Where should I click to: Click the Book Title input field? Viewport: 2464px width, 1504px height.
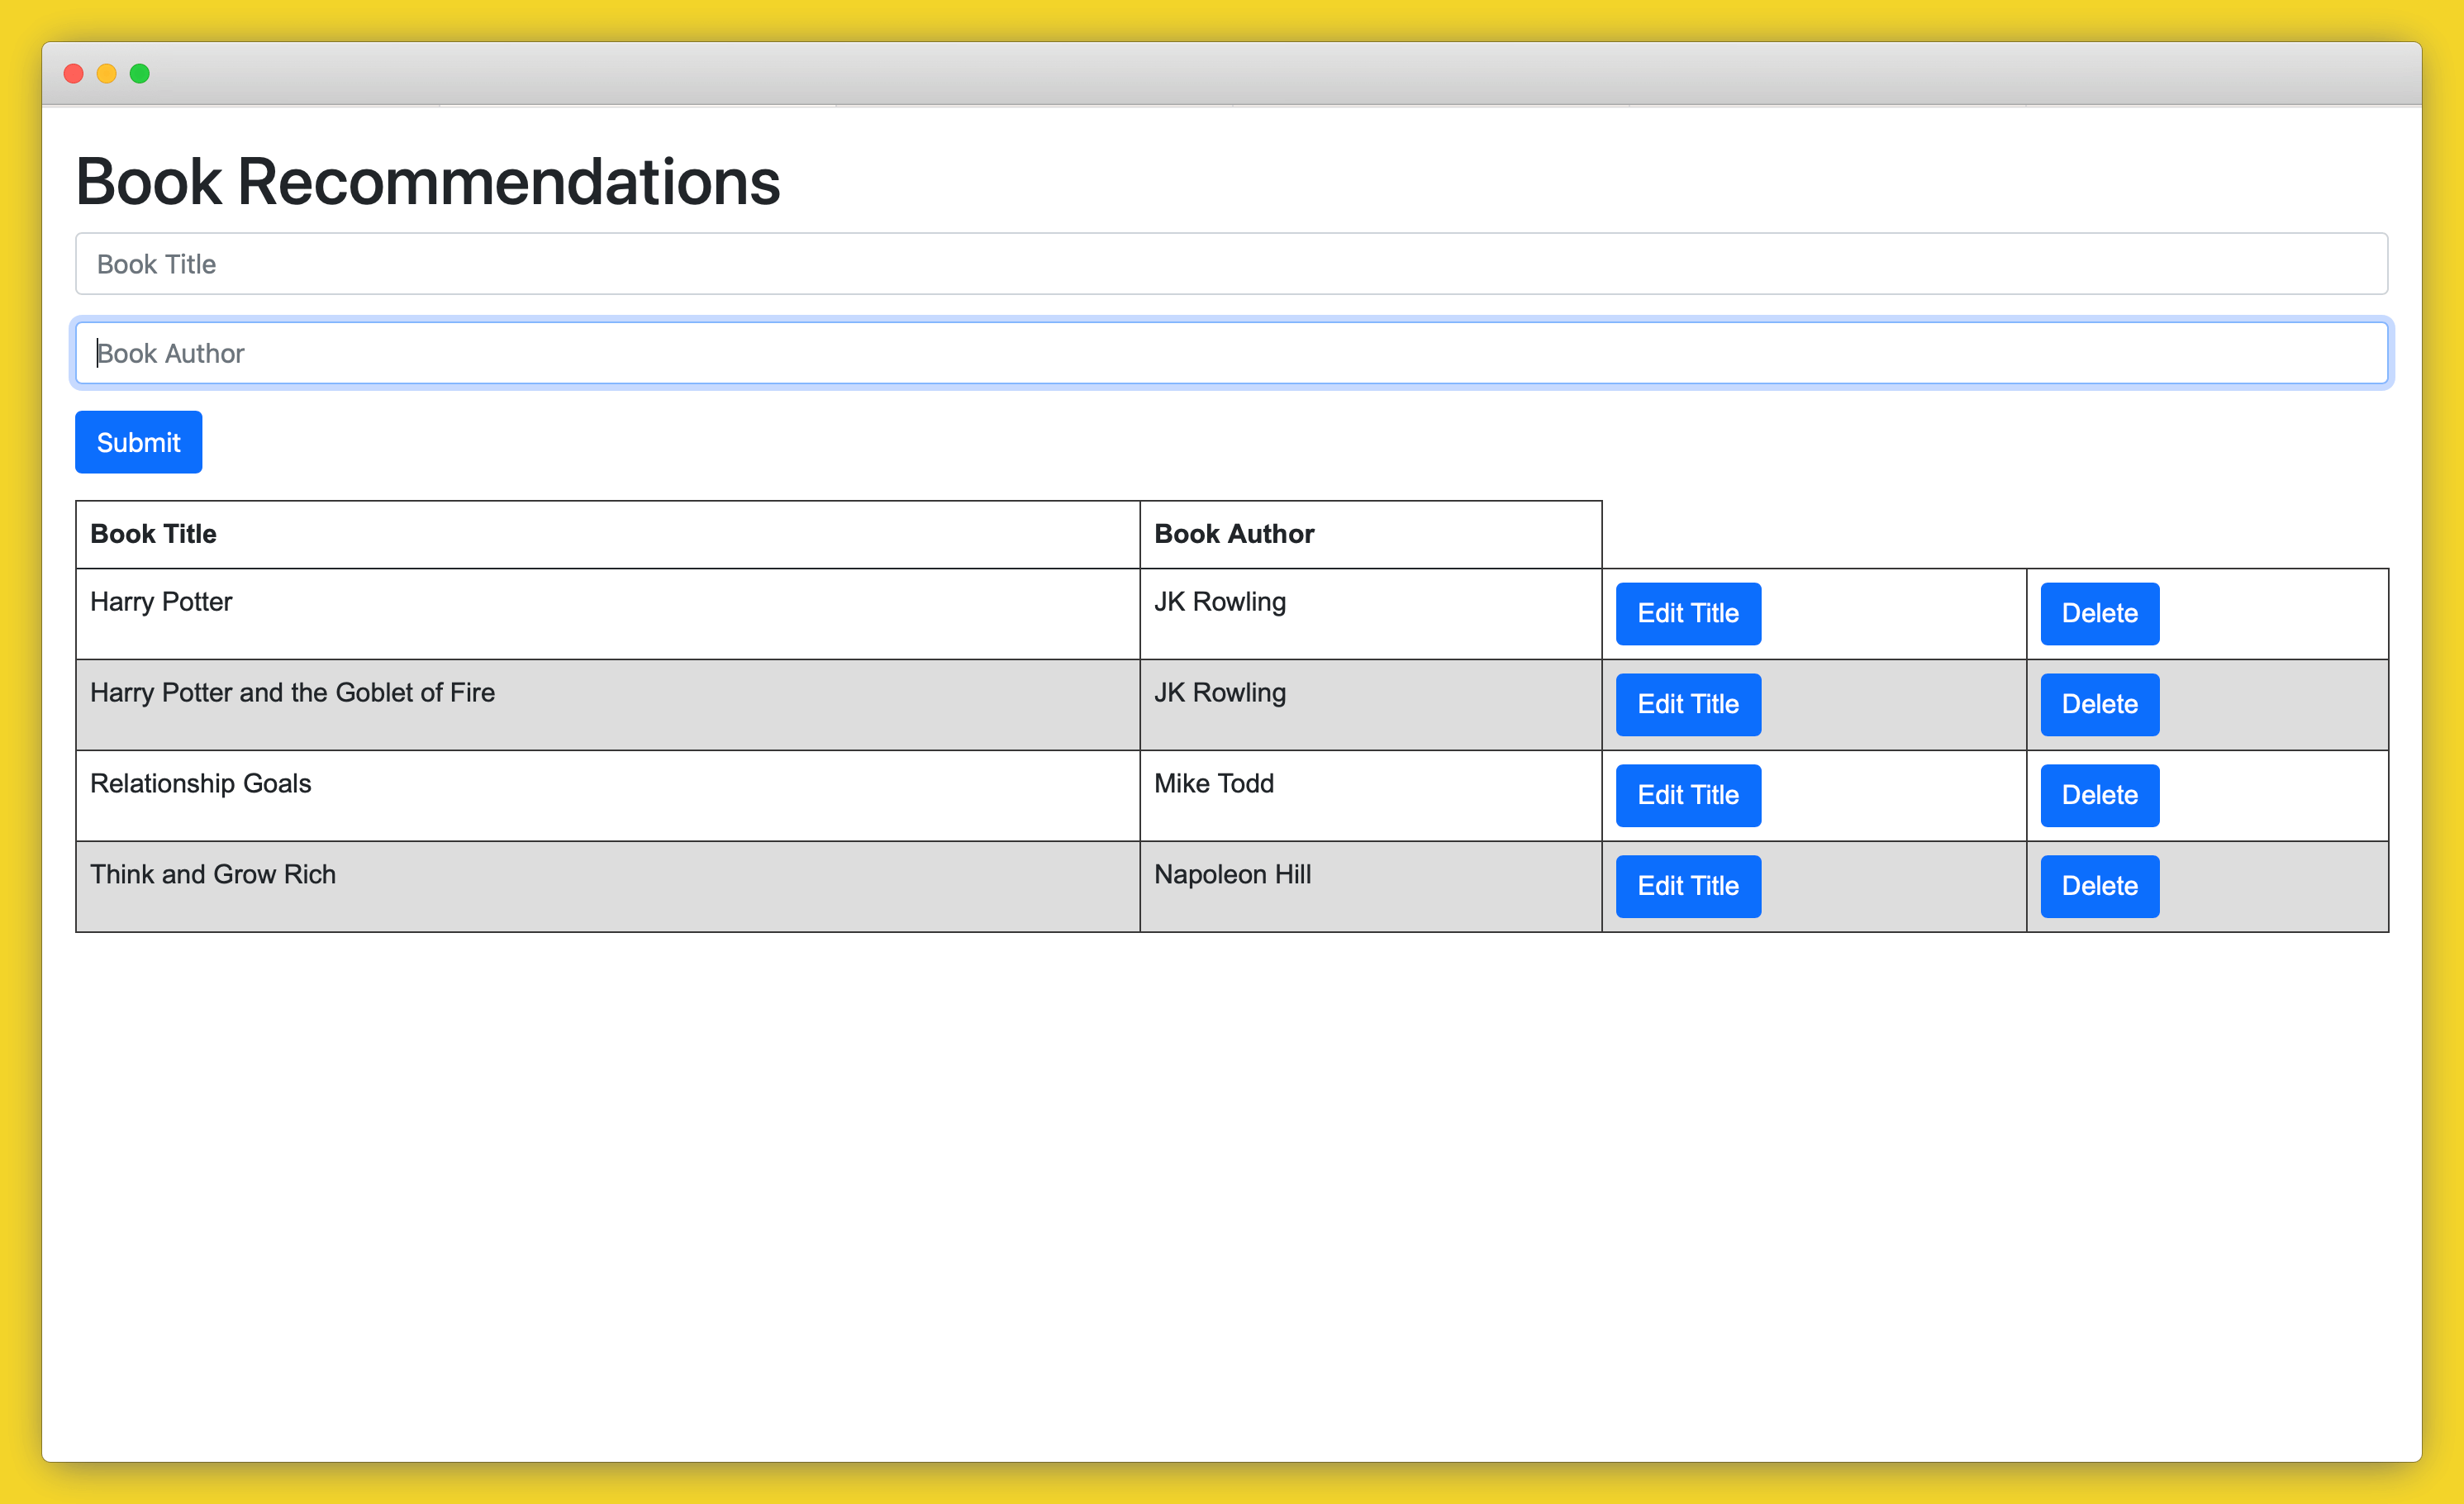click(1230, 264)
